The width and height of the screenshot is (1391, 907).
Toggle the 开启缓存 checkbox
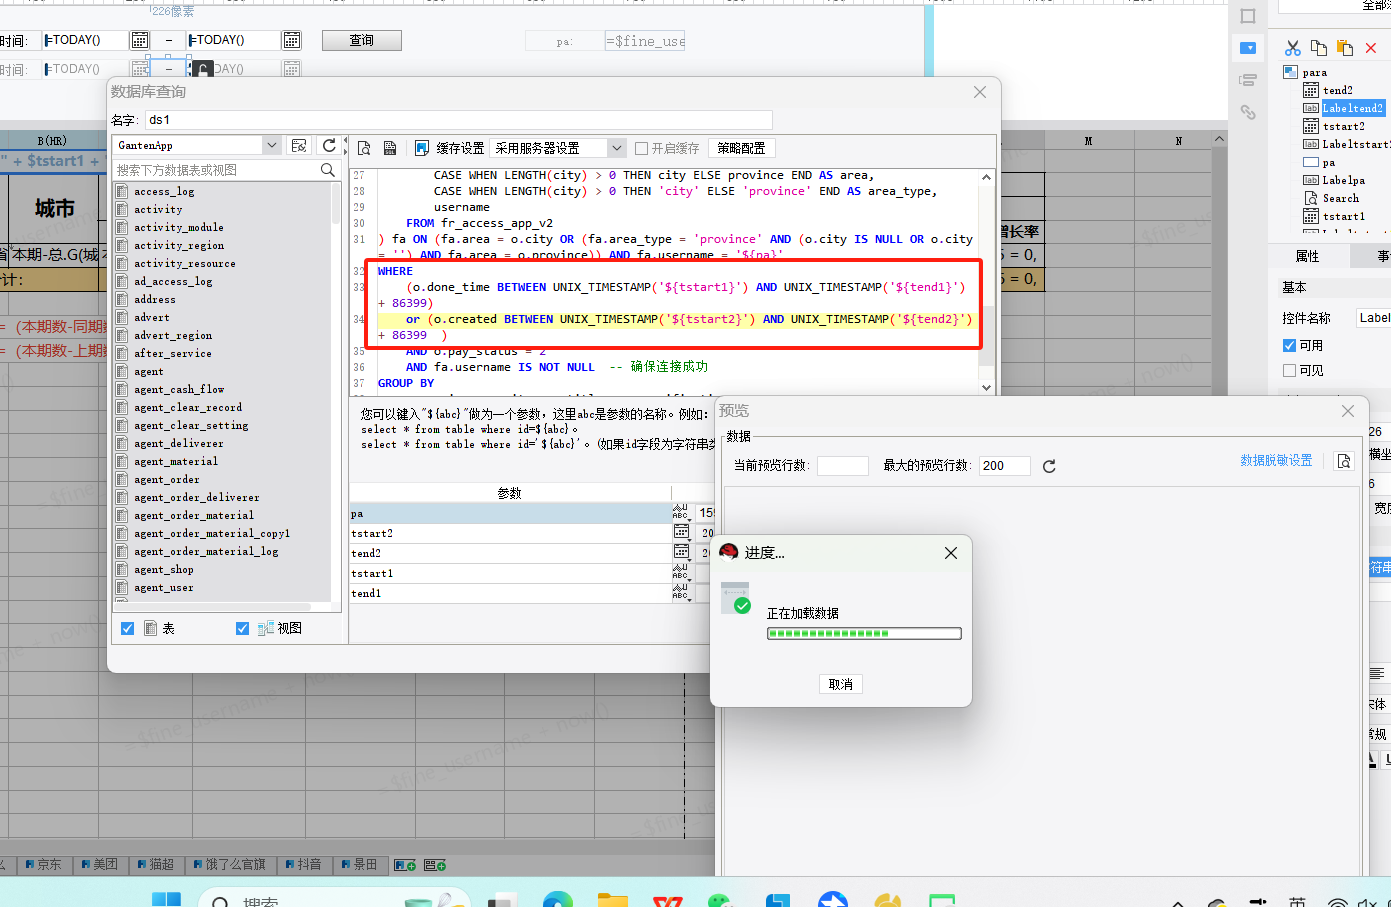[642, 148]
